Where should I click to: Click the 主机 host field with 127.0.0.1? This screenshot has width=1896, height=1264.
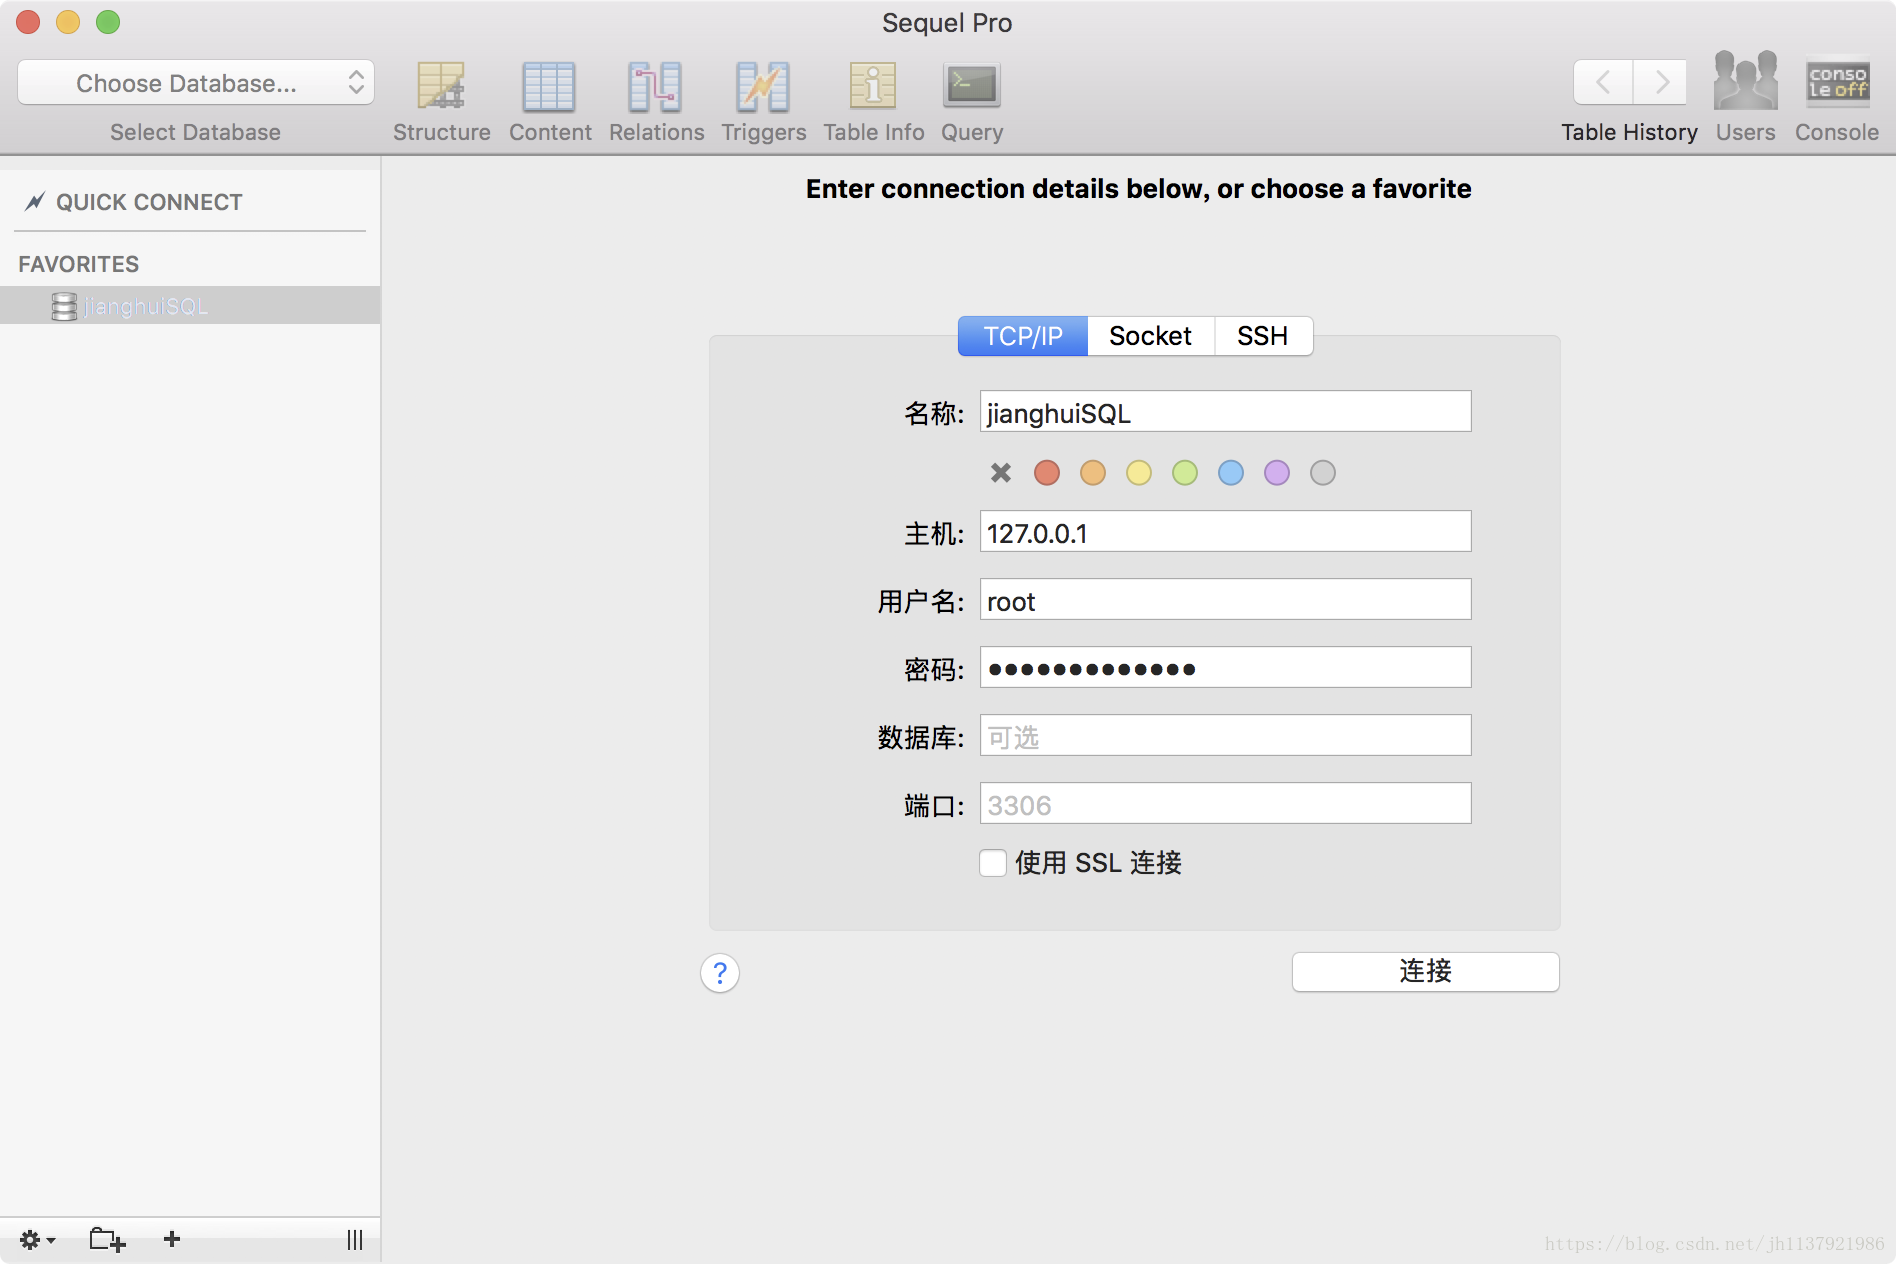click(1225, 531)
